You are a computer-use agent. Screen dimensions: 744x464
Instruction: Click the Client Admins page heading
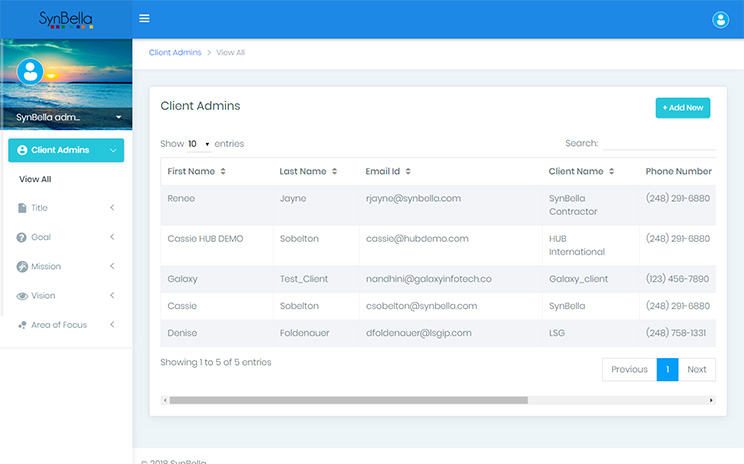tap(200, 106)
